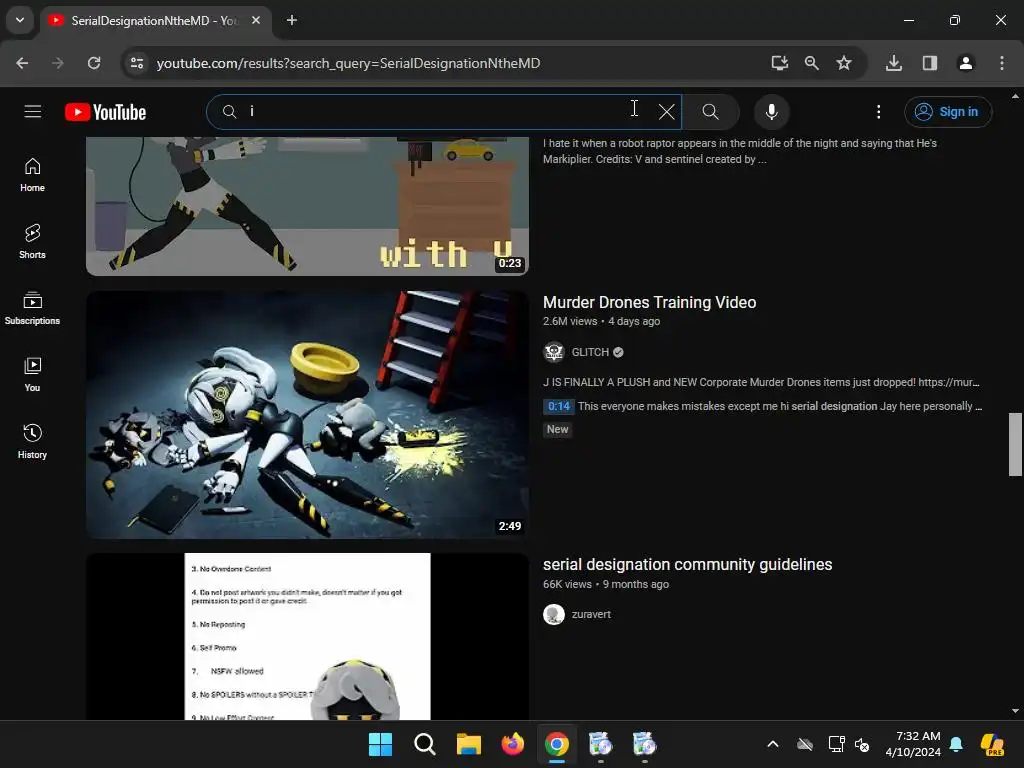Open the You section in sidebar
This screenshot has width=1024, height=768.
32,375
